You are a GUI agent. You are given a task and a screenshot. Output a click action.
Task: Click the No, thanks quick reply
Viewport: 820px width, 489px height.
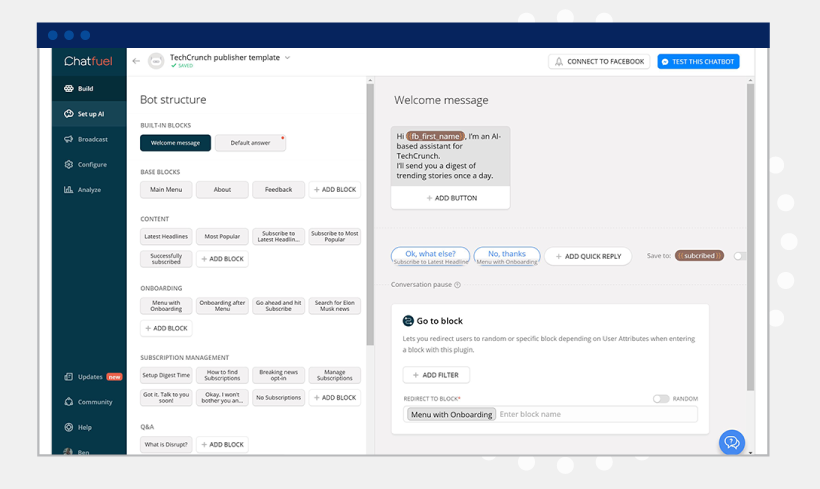(x=507, y=256)
